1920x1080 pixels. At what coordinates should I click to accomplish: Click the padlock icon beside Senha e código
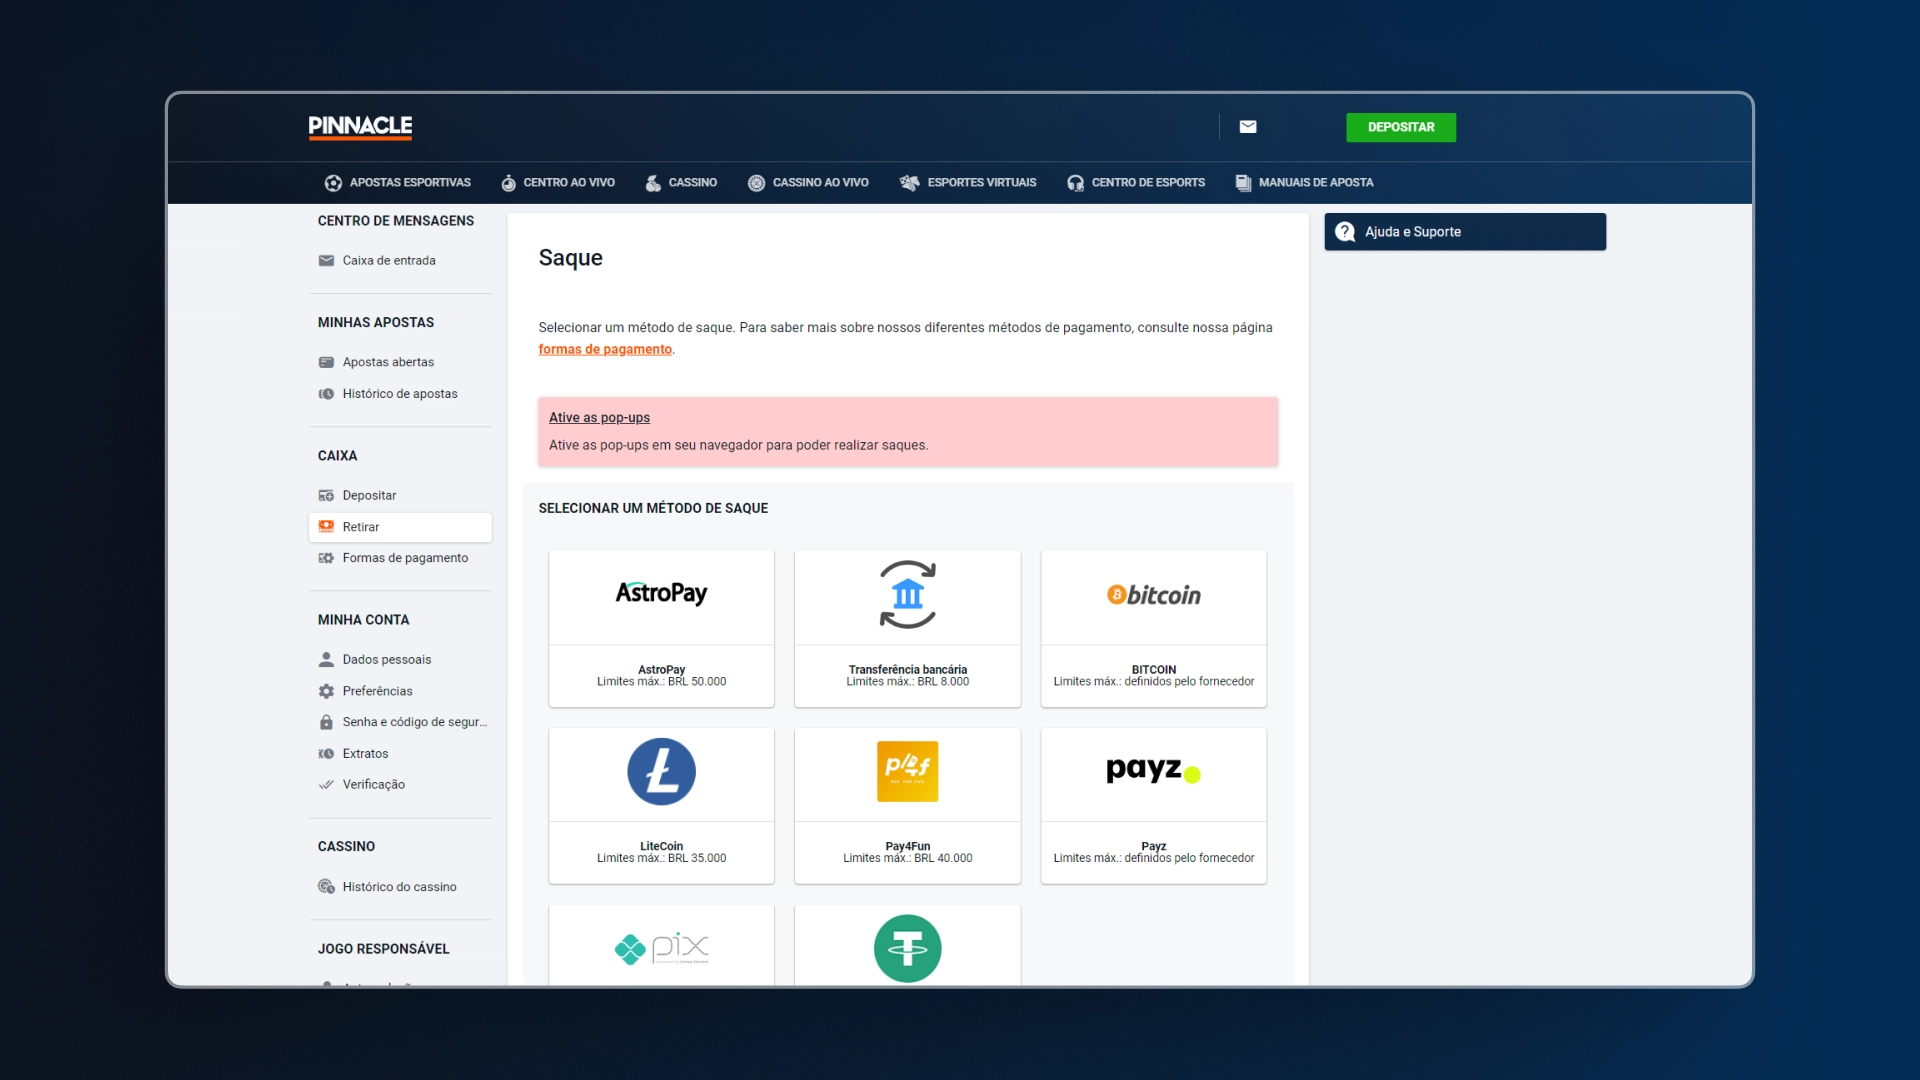pos(326,722)
